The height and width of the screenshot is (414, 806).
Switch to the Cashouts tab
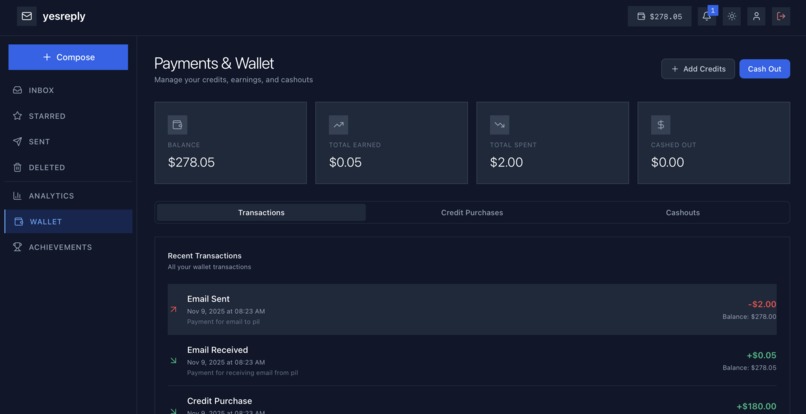pyautogui.click(x=683, y=212)
